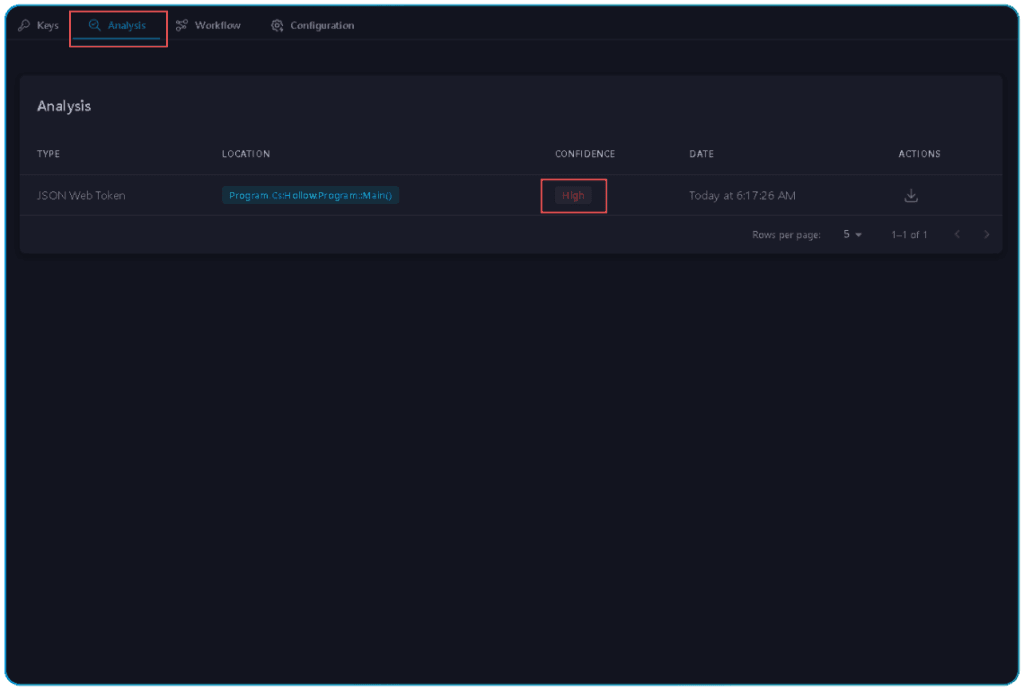
Task: Click the DATE column header
Action: [x=701, y=154]
